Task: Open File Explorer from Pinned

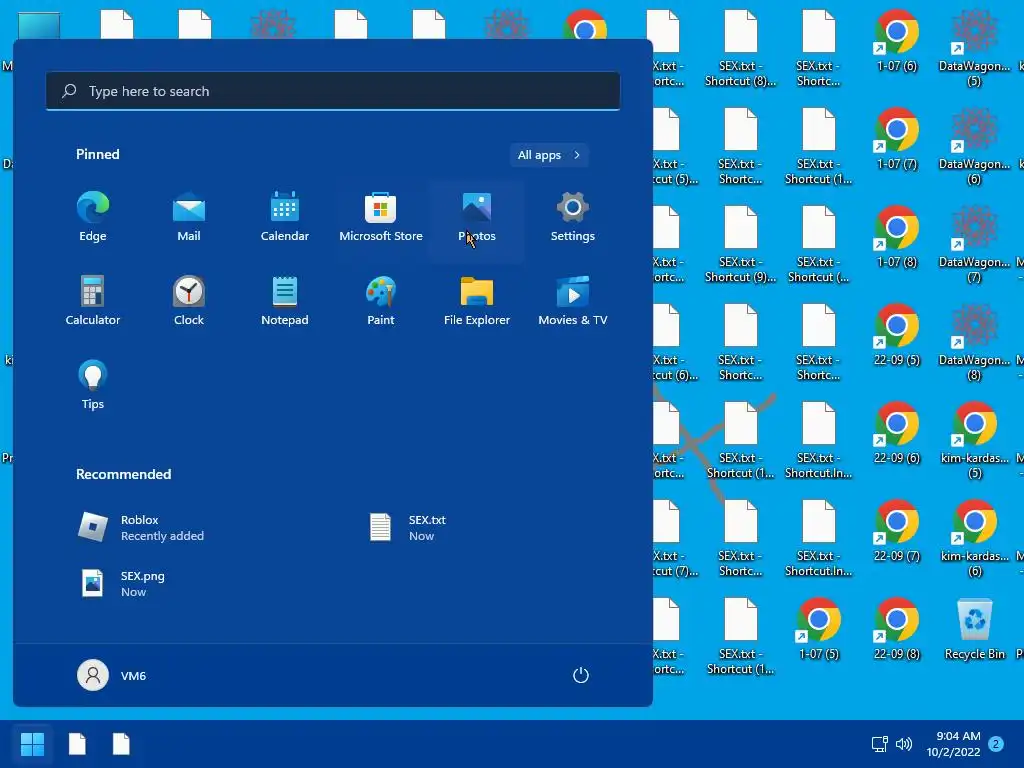Action: [477, 300]
